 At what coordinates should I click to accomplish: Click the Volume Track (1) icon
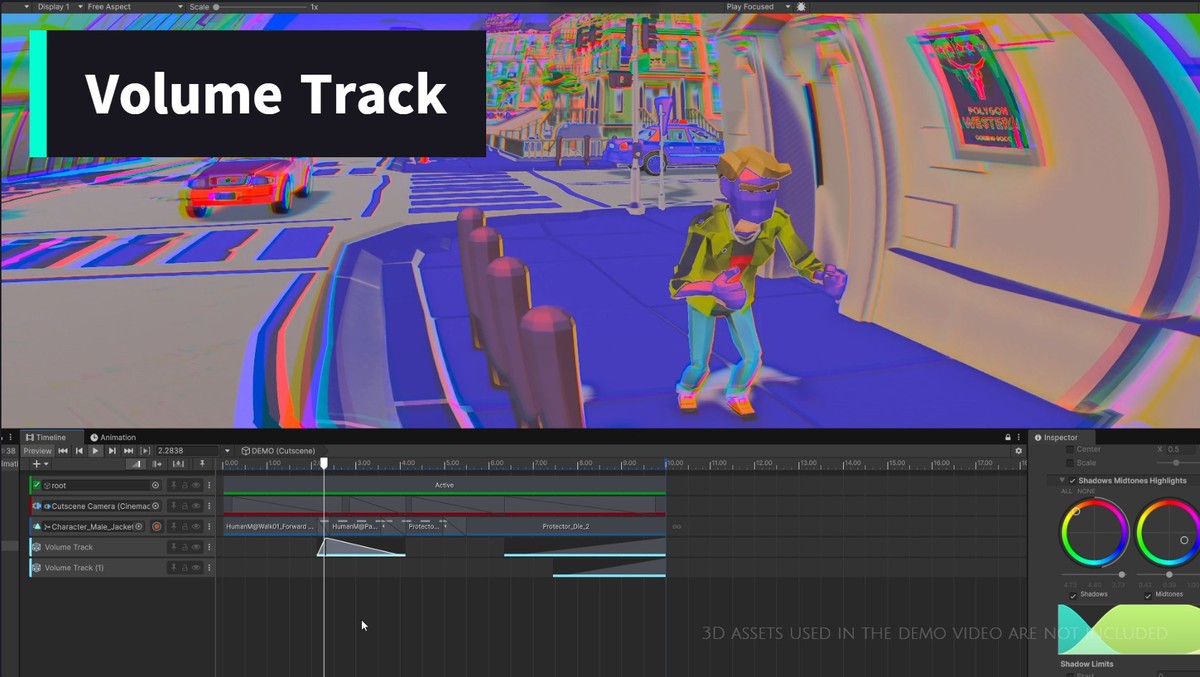tap(36, 568)
